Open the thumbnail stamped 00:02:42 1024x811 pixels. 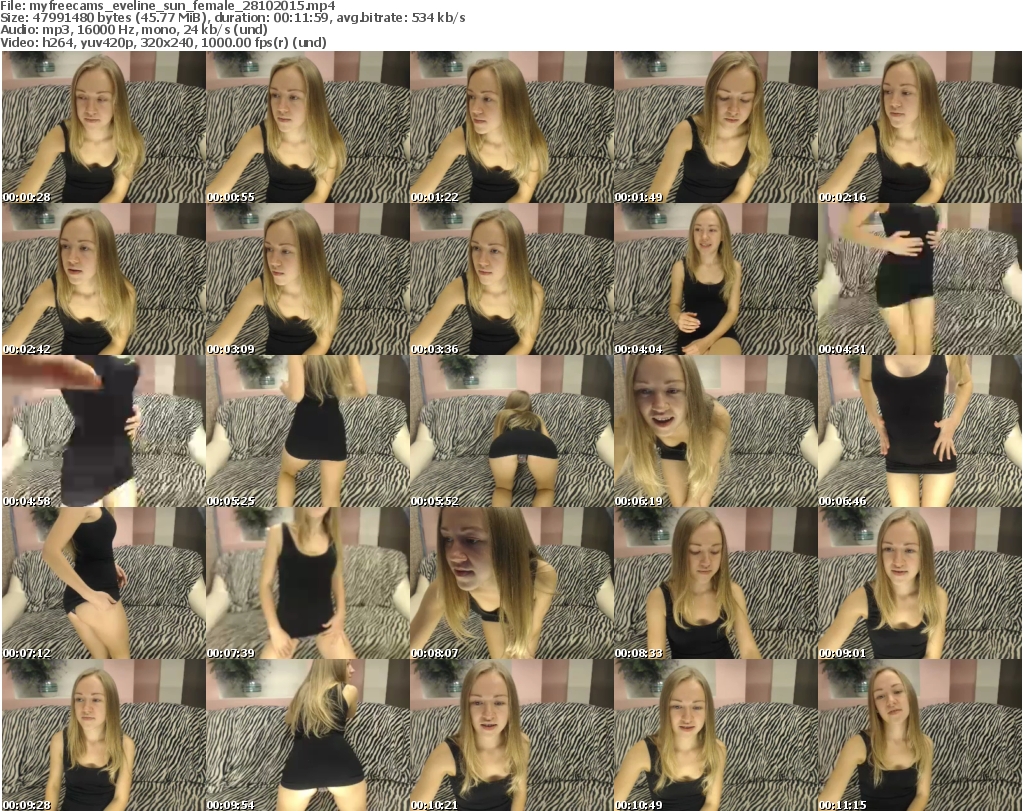tap(104, 279)
